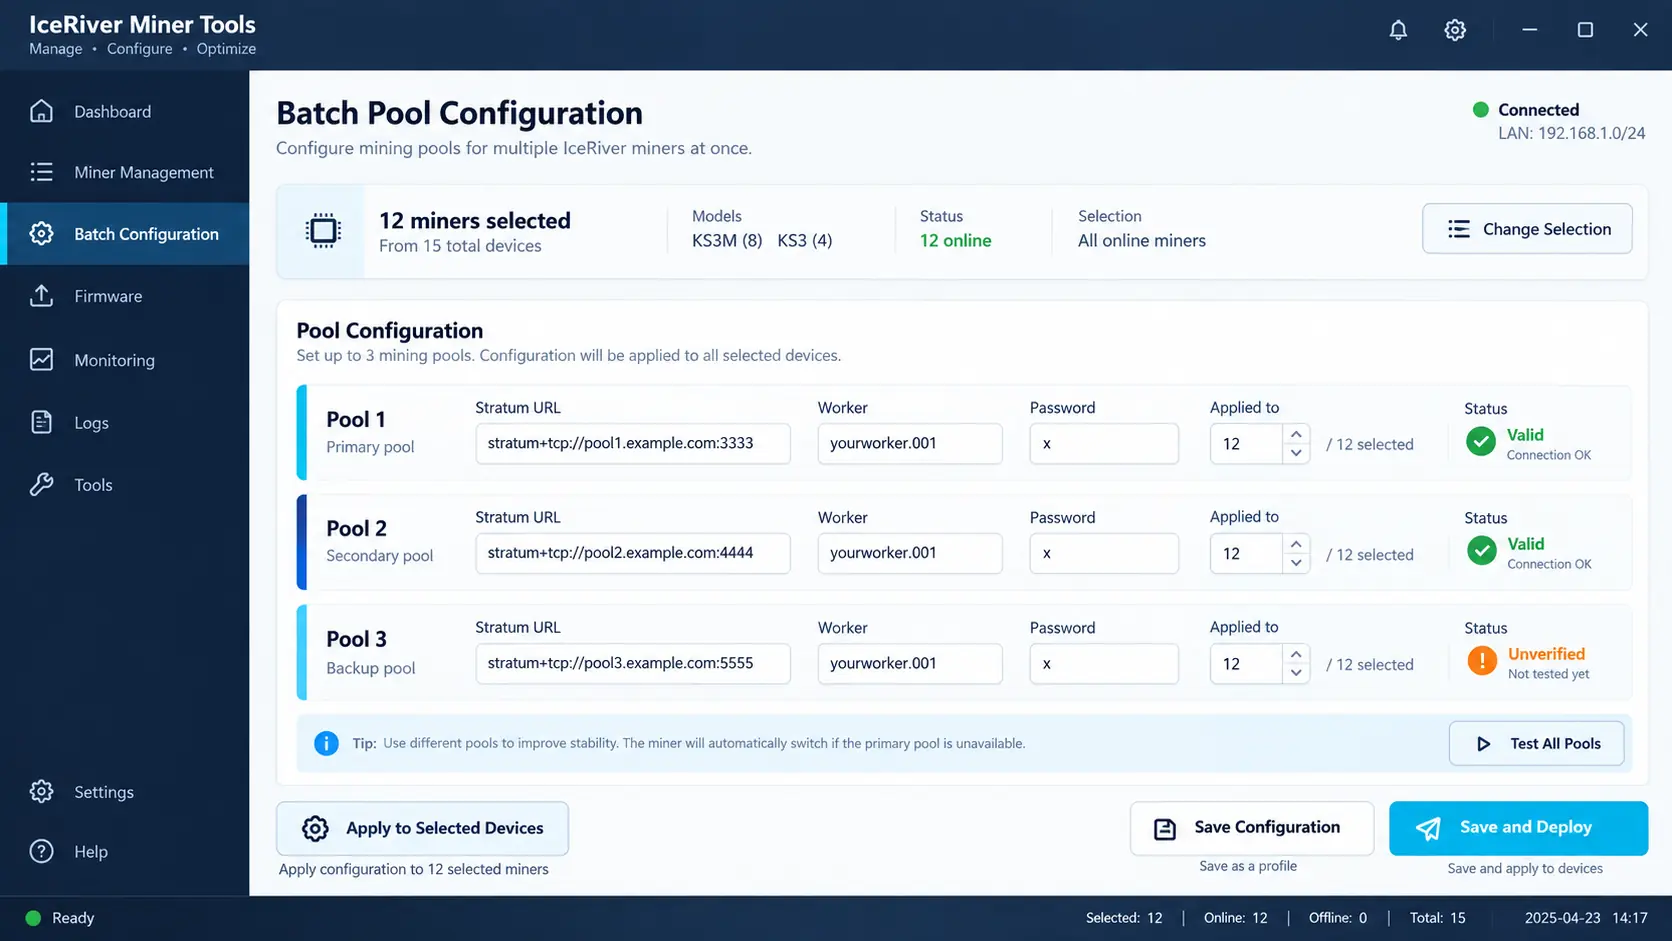Edit the Pool 3 Stratum URL field
The width and height of the screenshot is (1672, 941).
633,664
